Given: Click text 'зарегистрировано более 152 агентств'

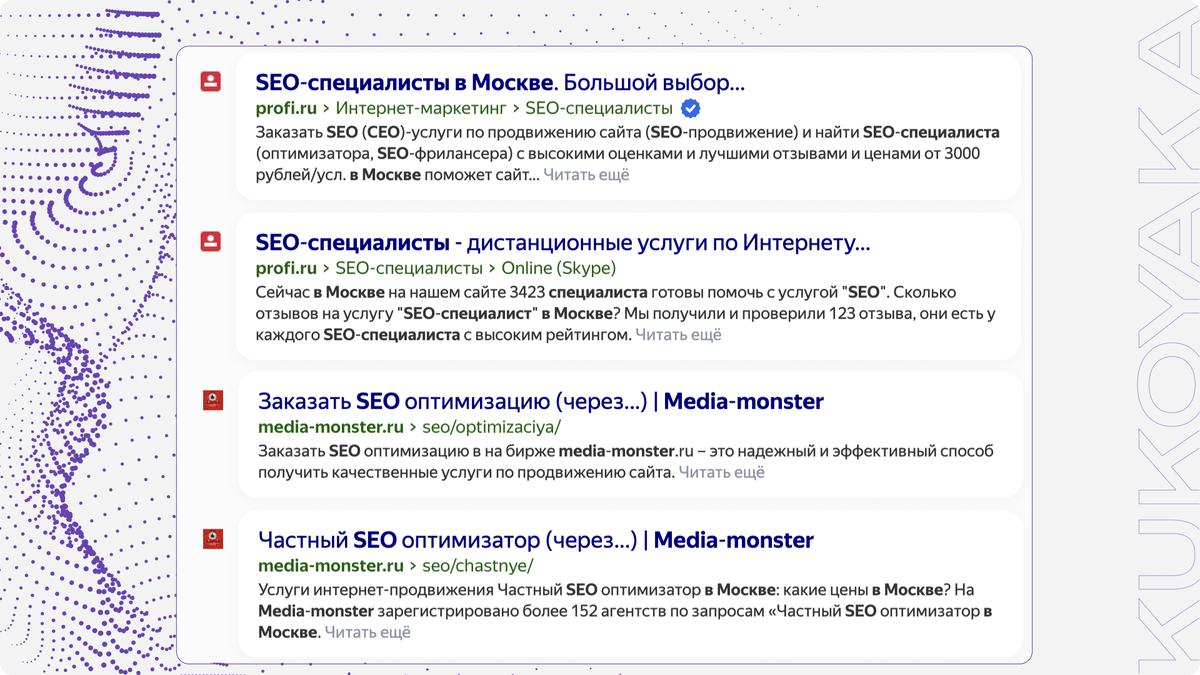Looking at the screenshot, I should click(x=509, y=611).
